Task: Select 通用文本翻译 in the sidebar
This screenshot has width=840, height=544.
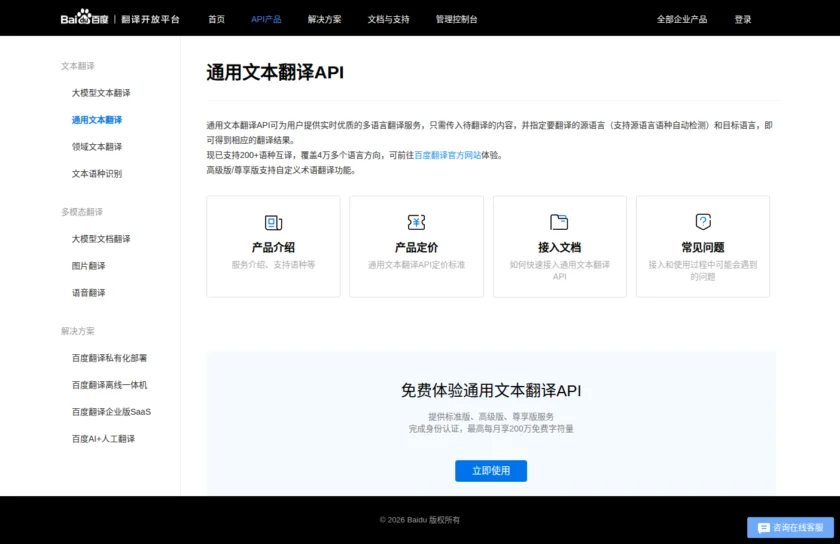Action: pos(97,120)
